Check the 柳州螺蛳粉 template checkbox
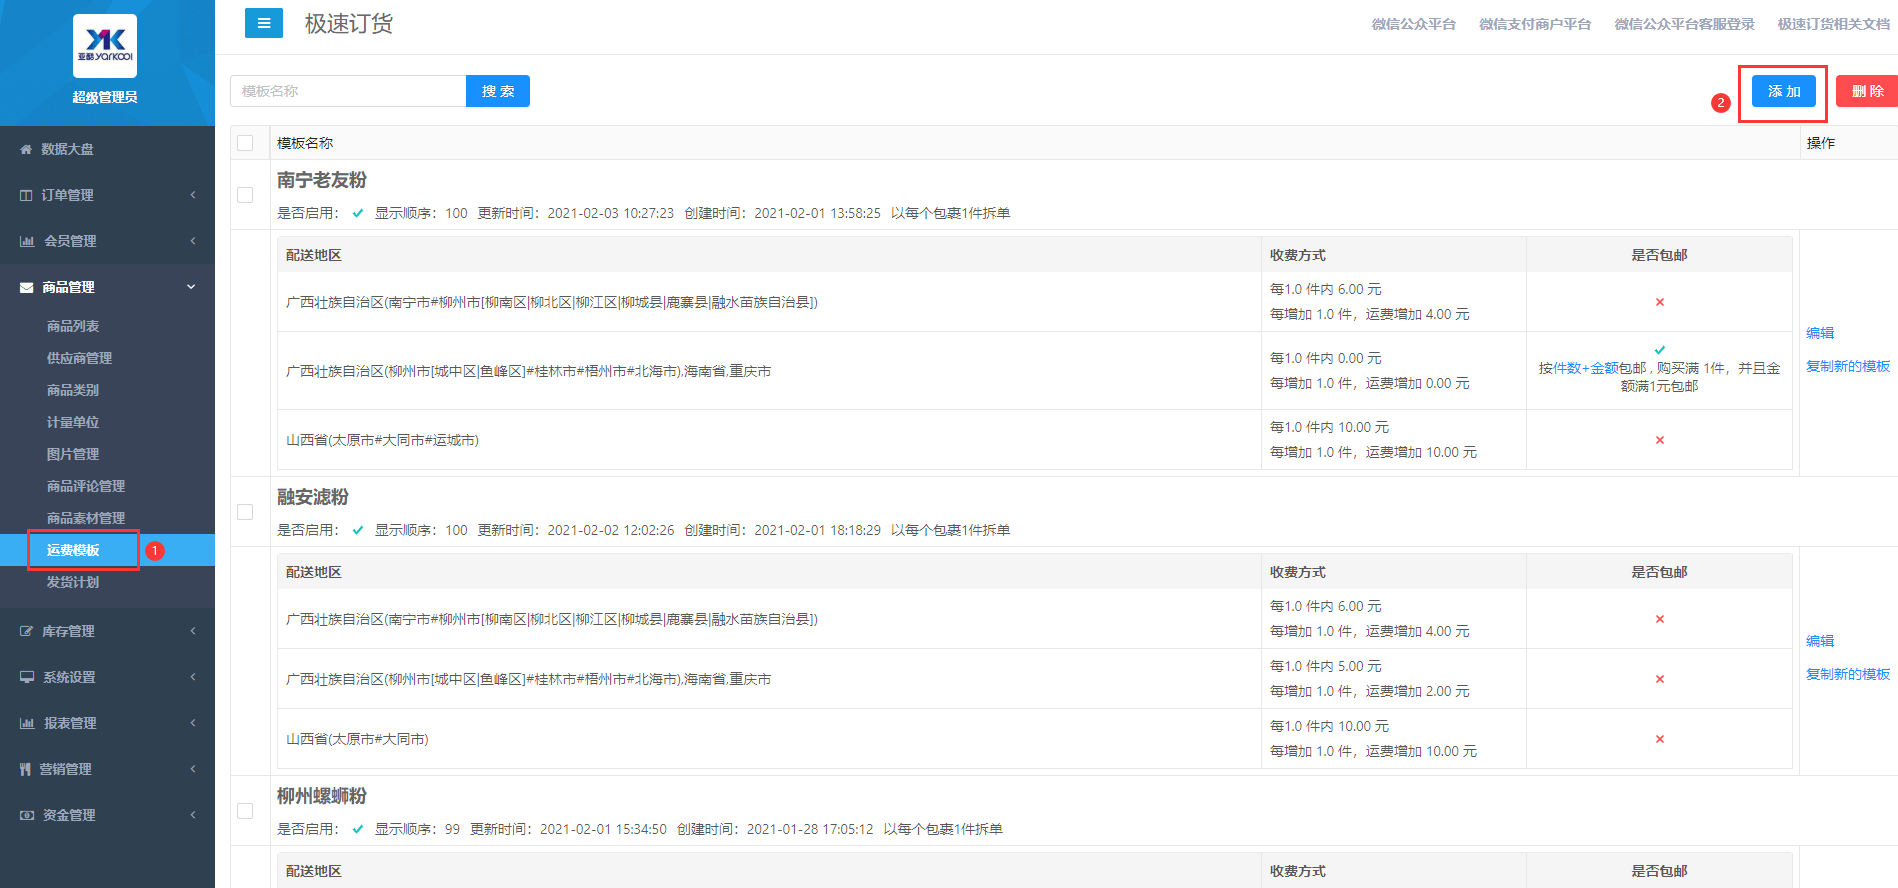 [x=245, y=811]
